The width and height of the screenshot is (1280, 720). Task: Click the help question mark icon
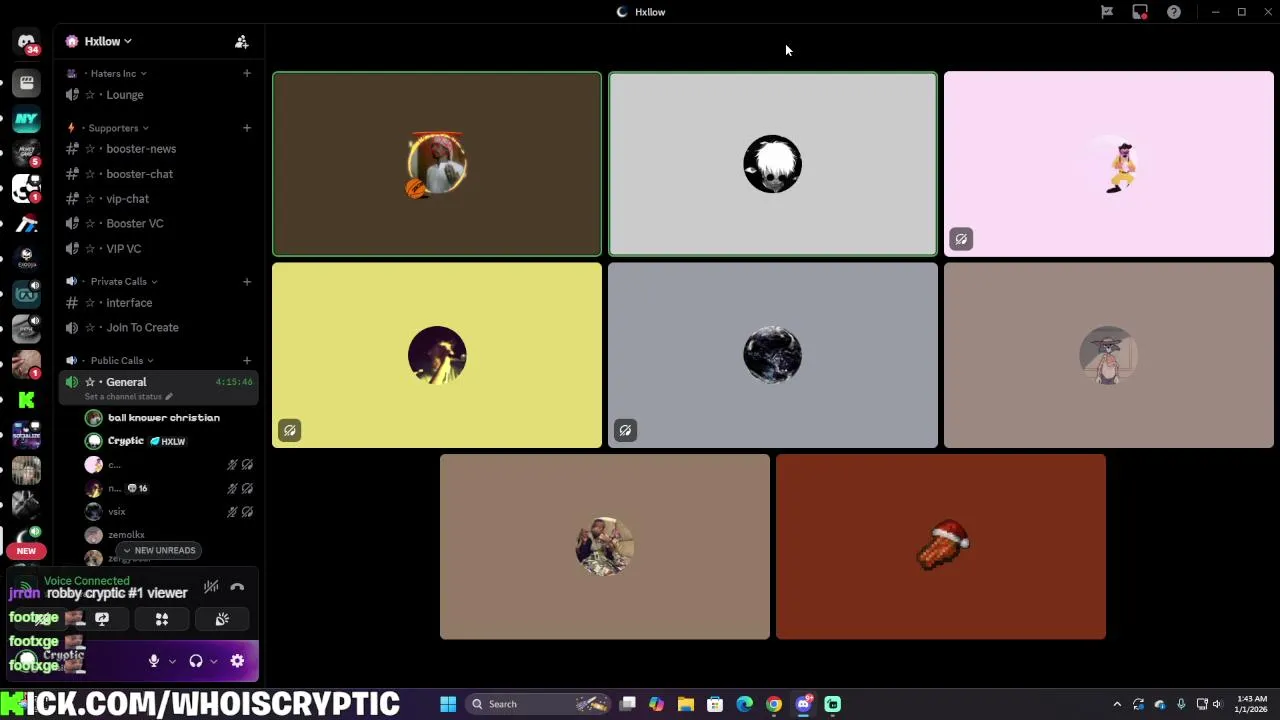(x=1174, y=12)
